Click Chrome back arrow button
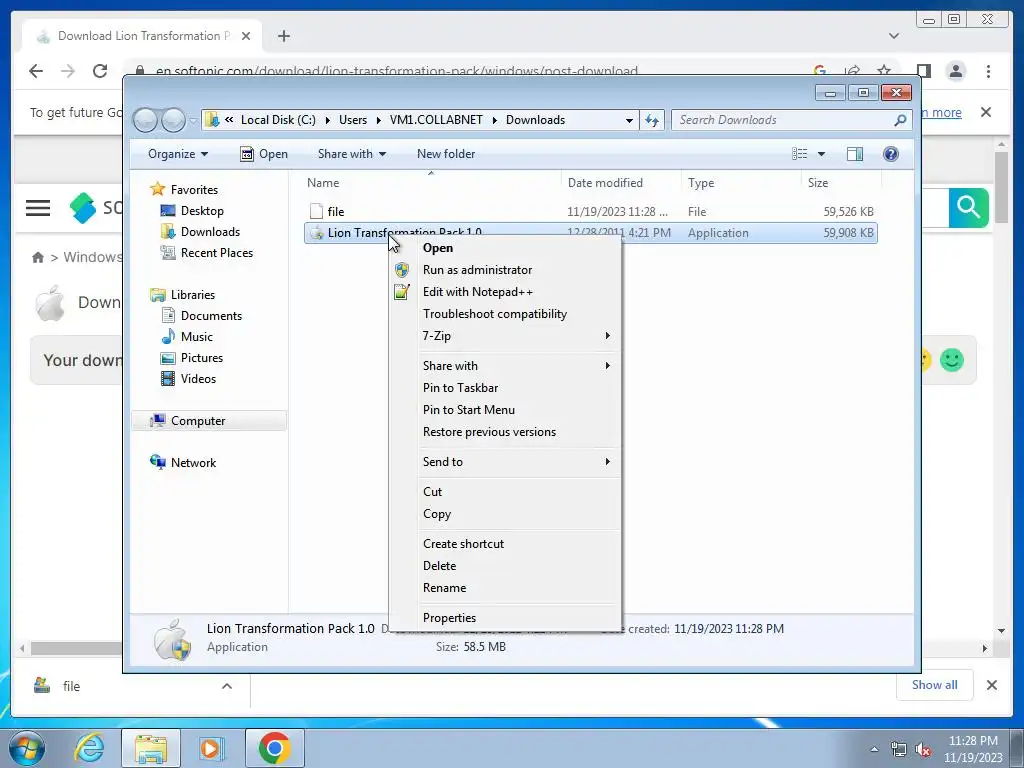 36,71
